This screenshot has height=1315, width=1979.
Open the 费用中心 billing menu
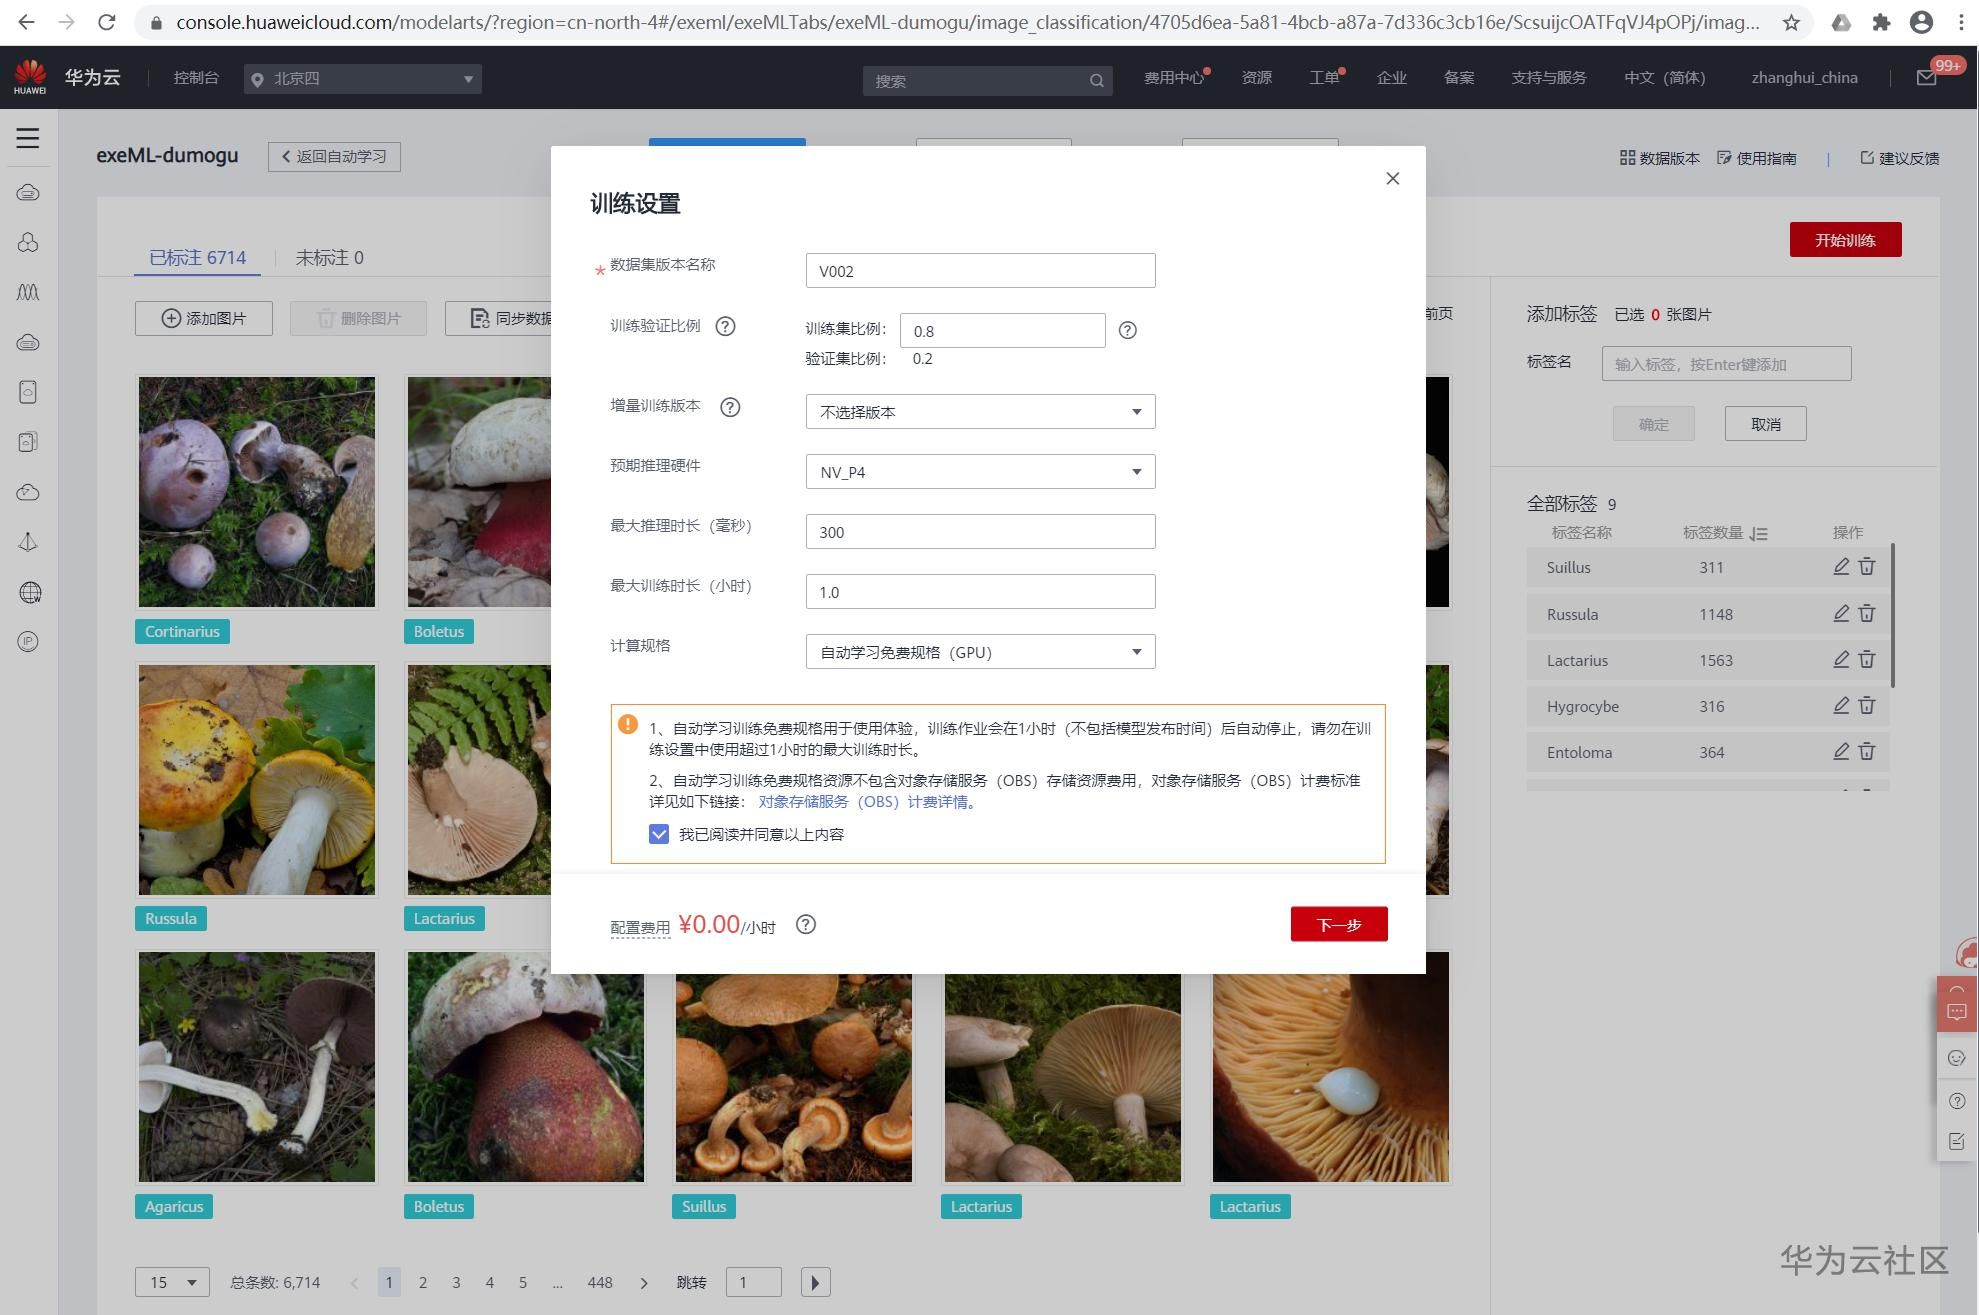coord(1174,78)
